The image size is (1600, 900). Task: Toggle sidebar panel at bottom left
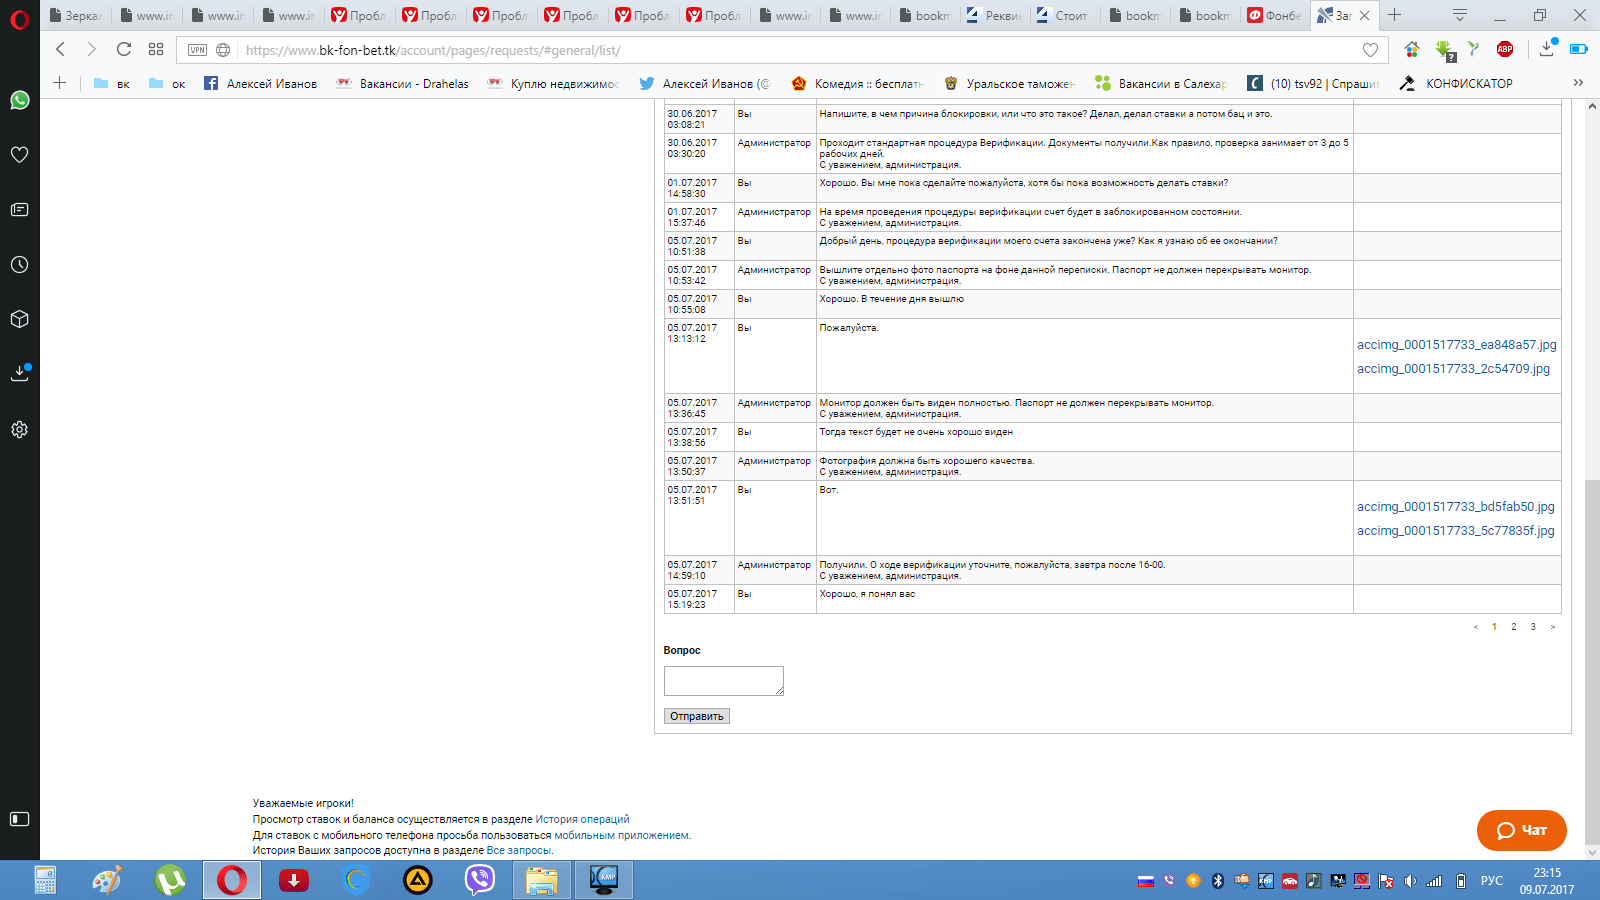[x=19, y=819]
